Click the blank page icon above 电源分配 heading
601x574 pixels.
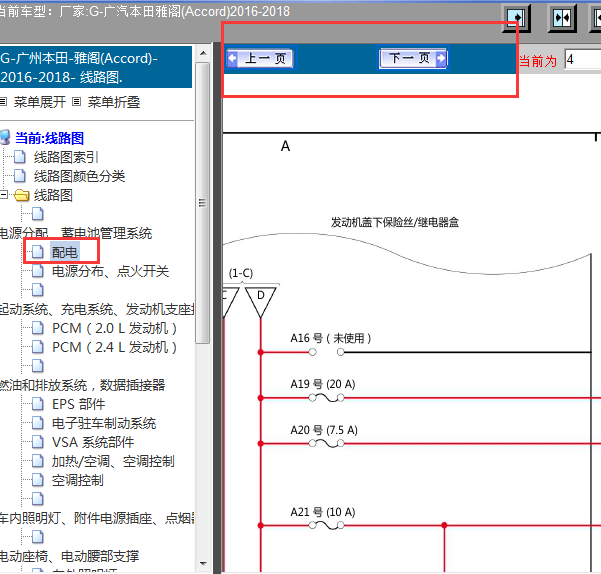tap(38, 214)
